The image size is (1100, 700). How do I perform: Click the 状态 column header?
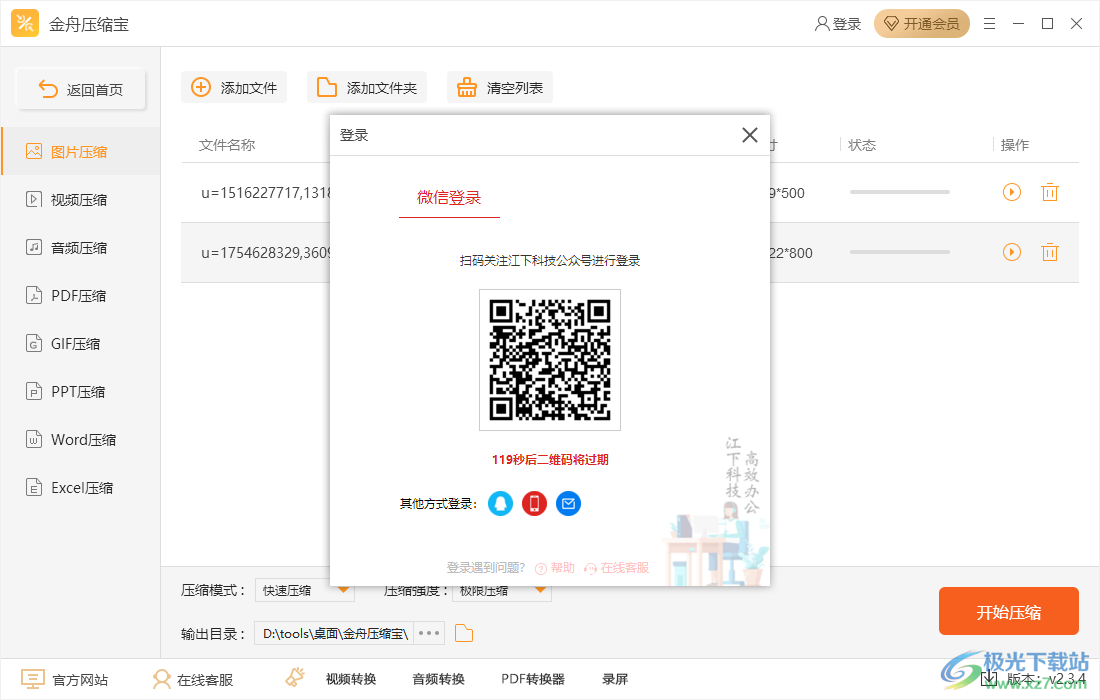[x=862, y=145]
